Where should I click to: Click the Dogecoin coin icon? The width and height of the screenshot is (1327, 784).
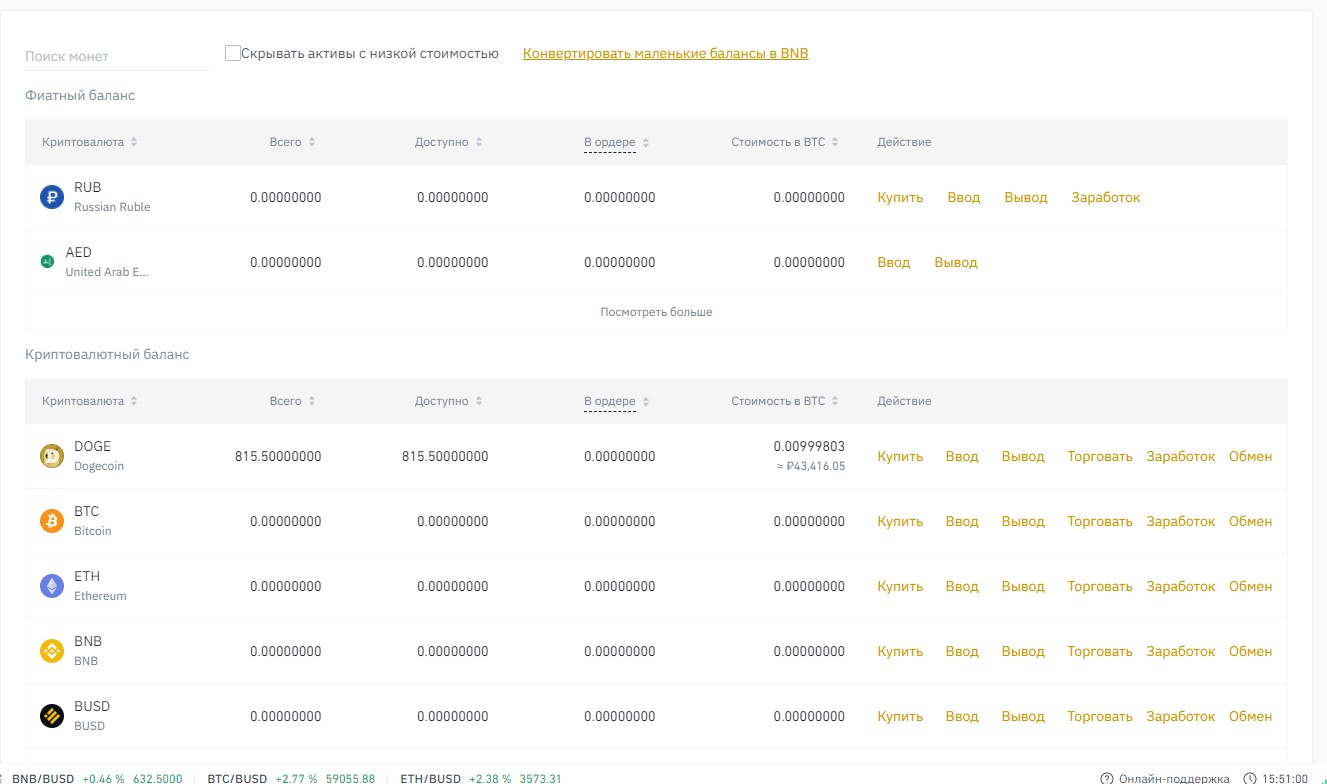(x=52, y=456)
